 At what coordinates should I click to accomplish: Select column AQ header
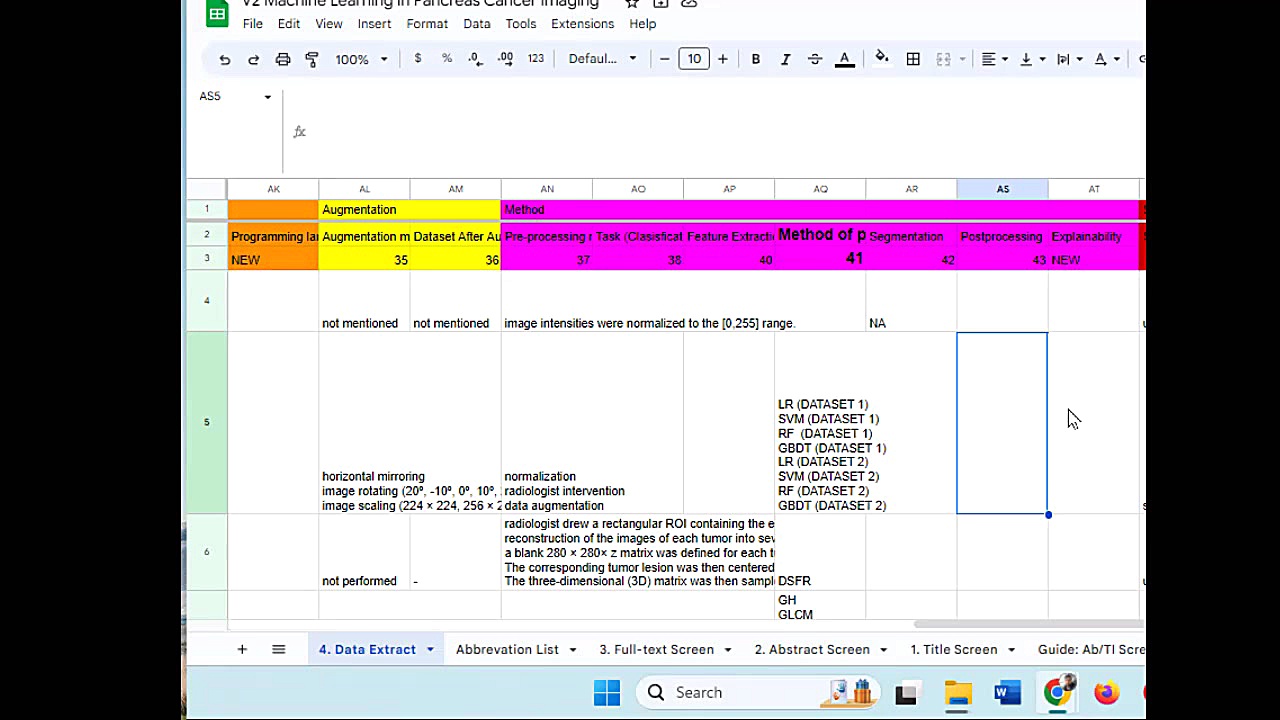[x=820, y=189]
